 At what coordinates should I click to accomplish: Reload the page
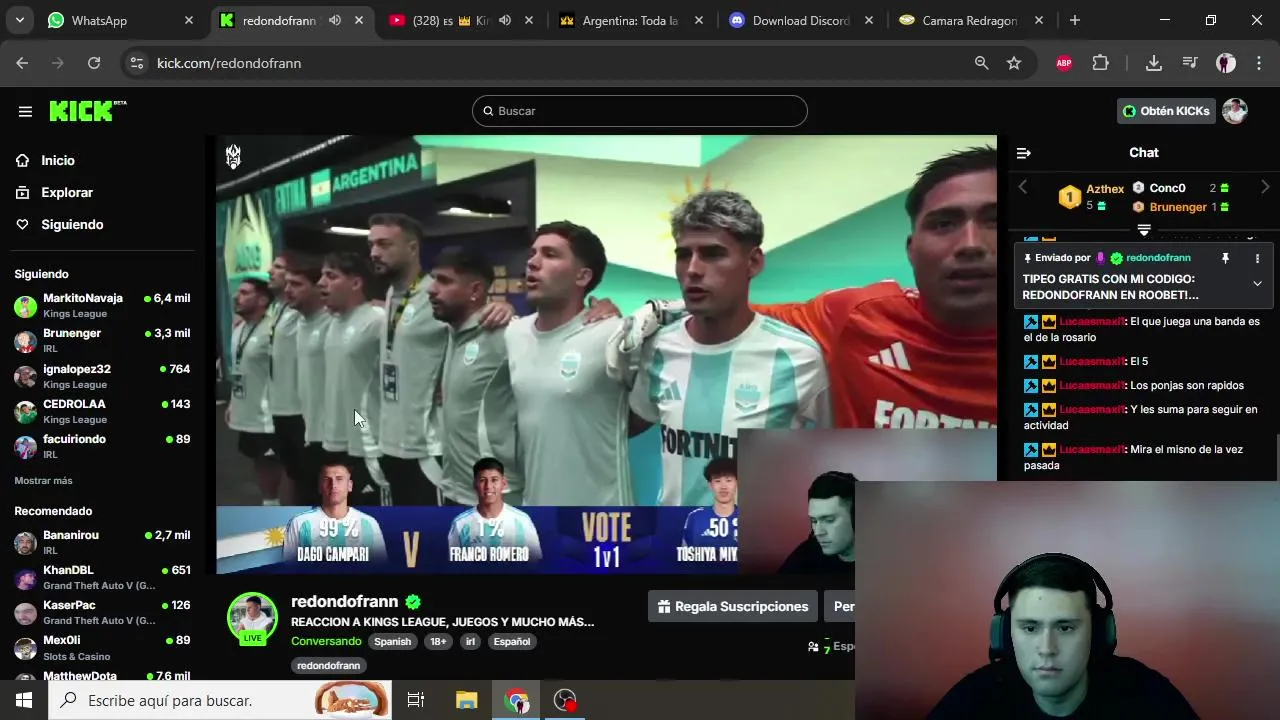pos(94,63)
